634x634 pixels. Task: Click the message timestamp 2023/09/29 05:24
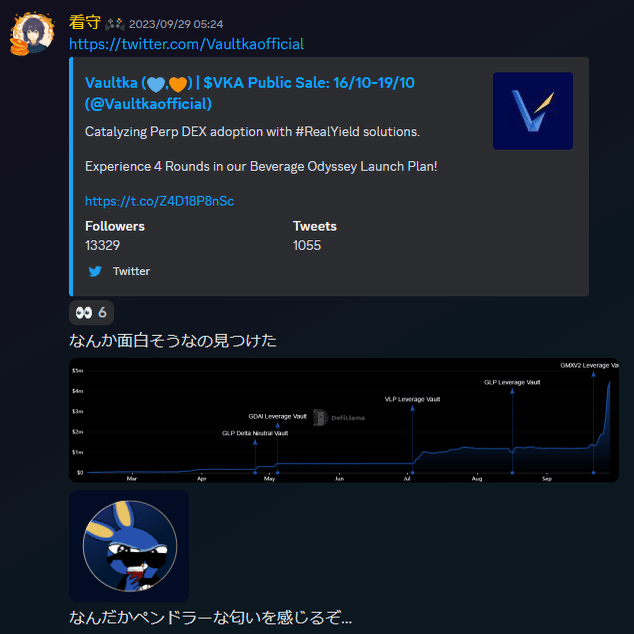176,24
